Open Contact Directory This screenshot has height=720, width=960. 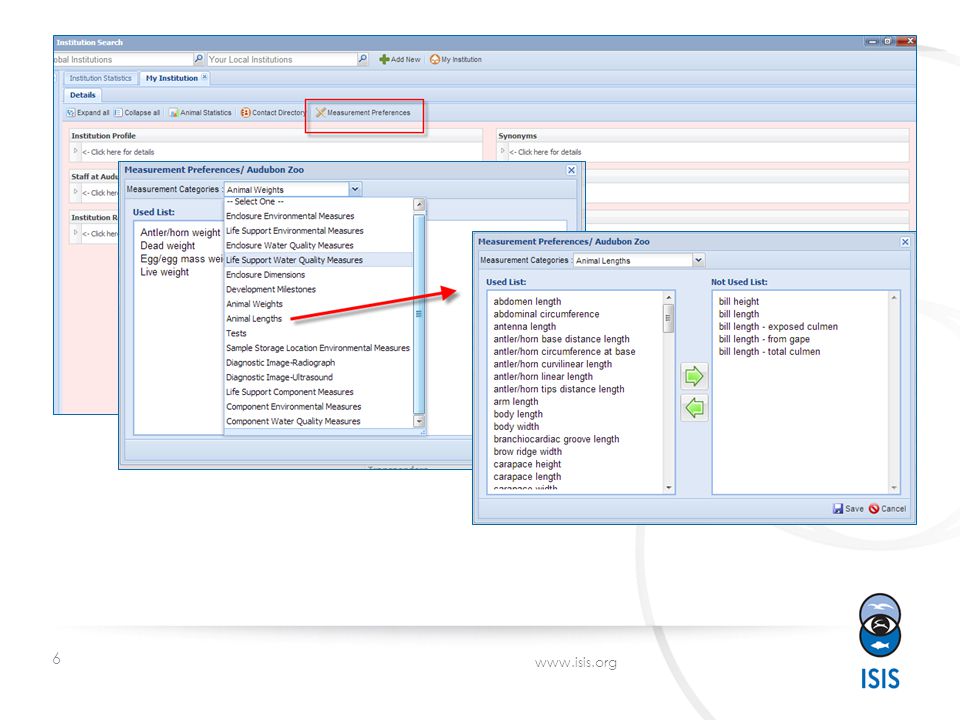tap(272, 113)
